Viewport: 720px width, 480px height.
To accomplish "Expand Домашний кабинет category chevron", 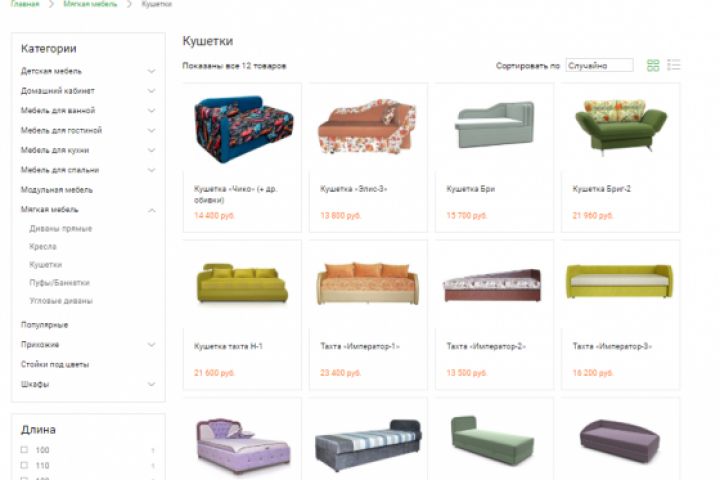I will click(x=151, y=91).
